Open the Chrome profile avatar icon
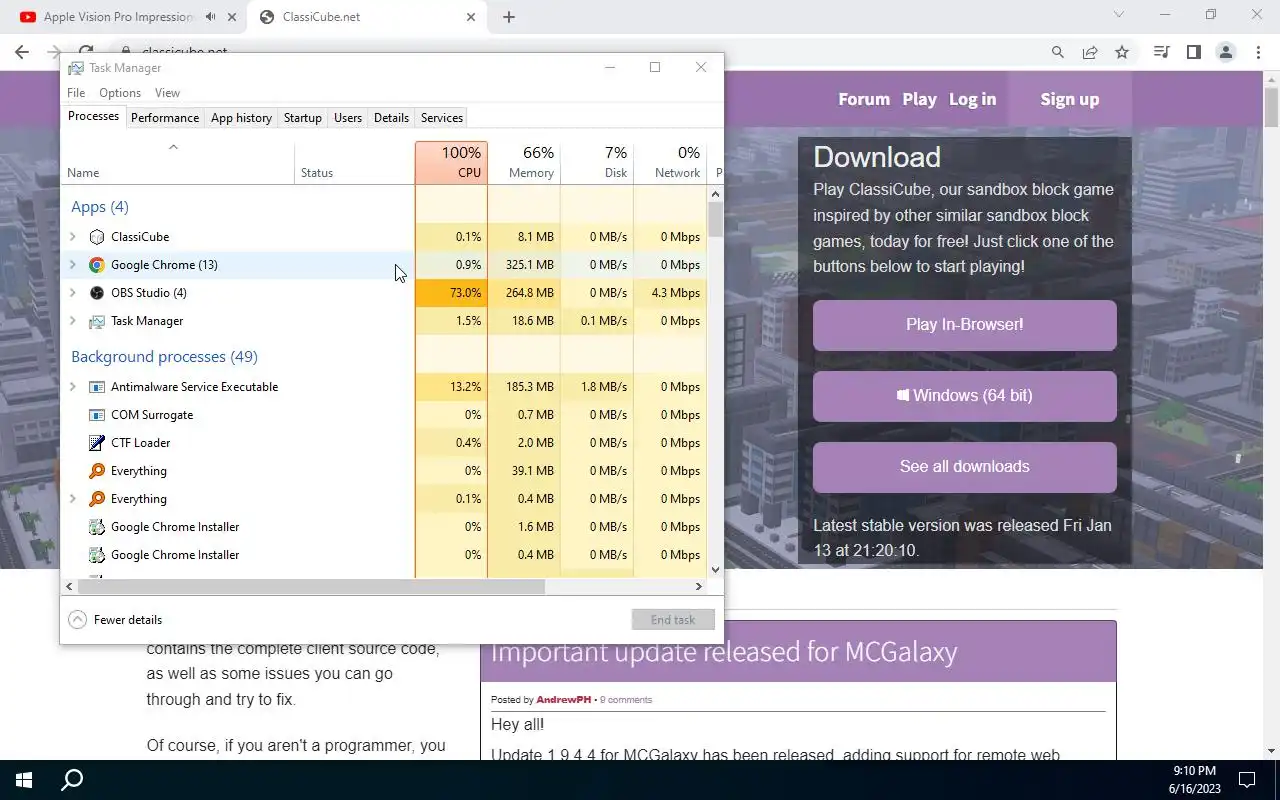The image size is (1280, 800). point(1225,52)
